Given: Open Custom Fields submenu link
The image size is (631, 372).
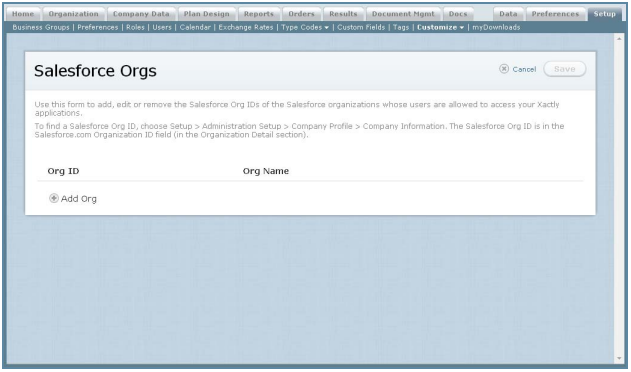Looking at the screenshot, I should point(361,27).
